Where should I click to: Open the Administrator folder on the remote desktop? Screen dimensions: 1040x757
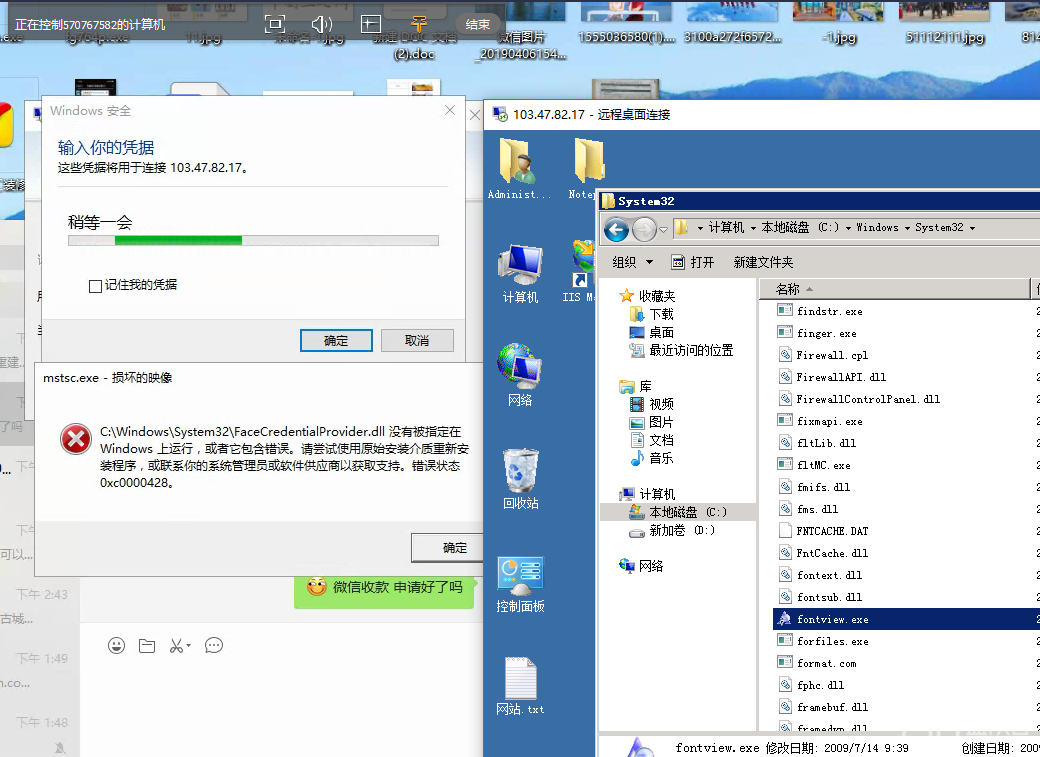tap(519, 169)
